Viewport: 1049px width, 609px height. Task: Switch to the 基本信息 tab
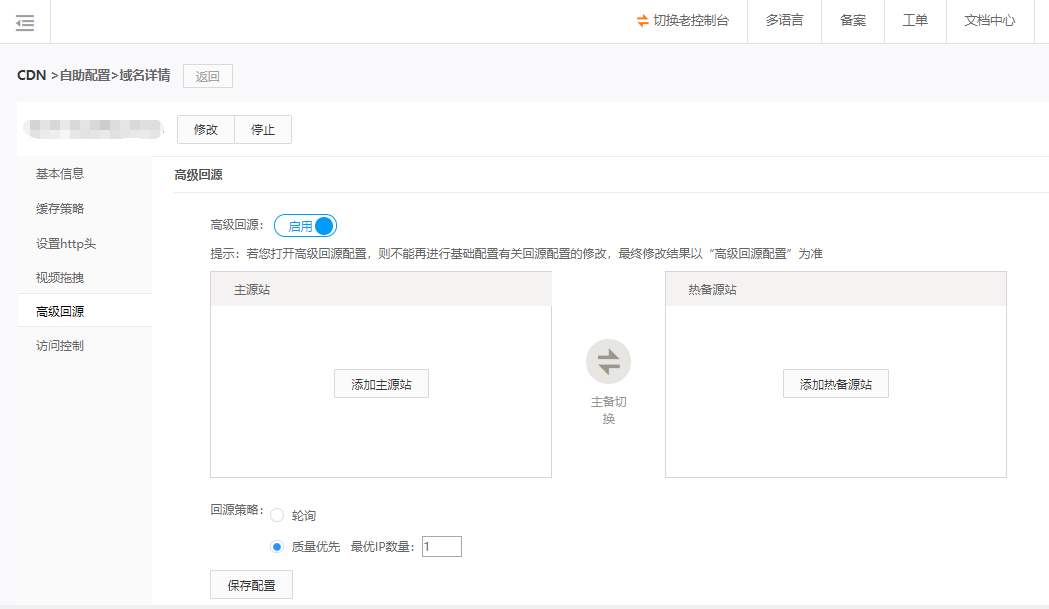pos(60,174)
